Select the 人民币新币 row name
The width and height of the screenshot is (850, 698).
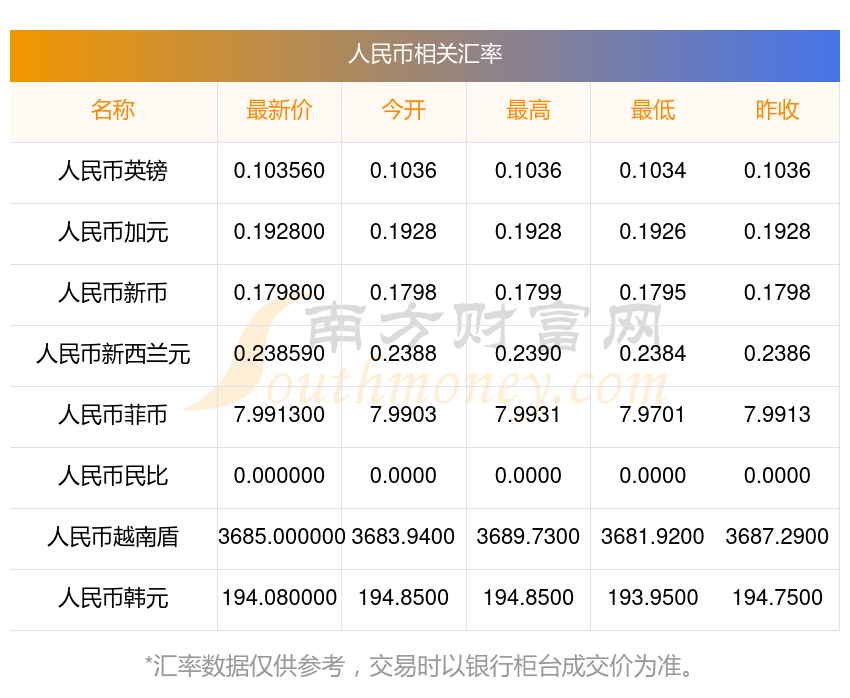(x=113, y=293)
